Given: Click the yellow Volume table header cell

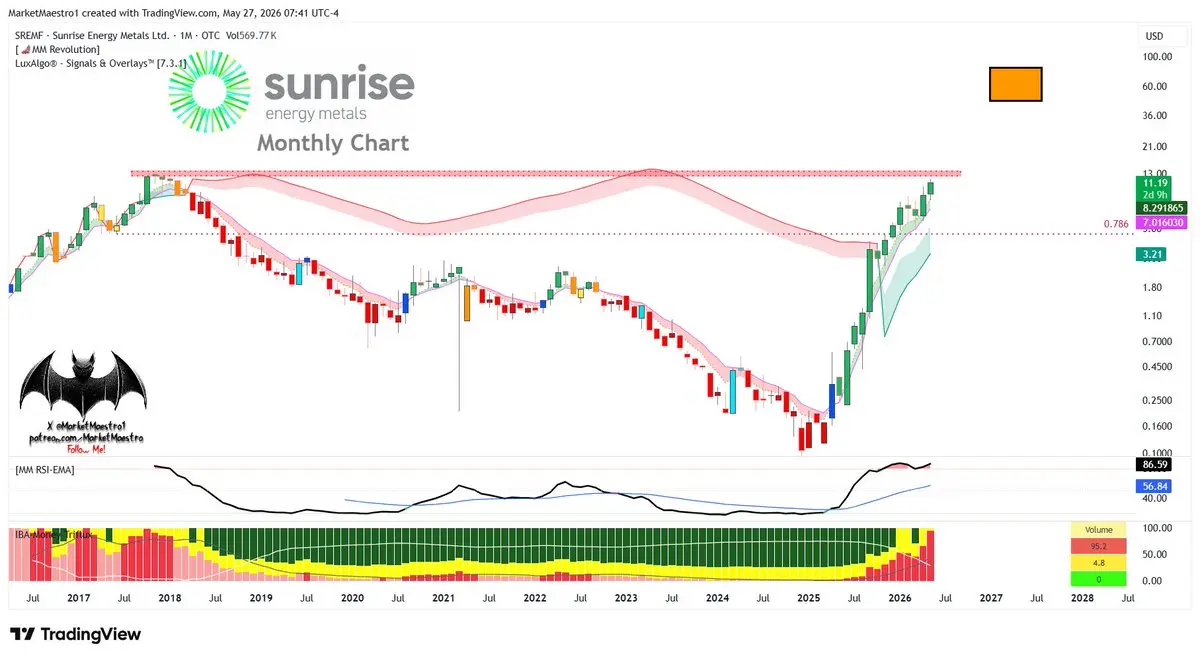Looking at the screenshot, I should 1098,532.
